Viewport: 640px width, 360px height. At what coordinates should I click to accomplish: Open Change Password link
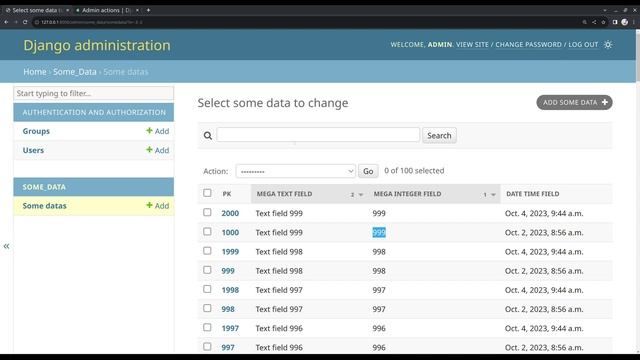click(x=529, y=44)
